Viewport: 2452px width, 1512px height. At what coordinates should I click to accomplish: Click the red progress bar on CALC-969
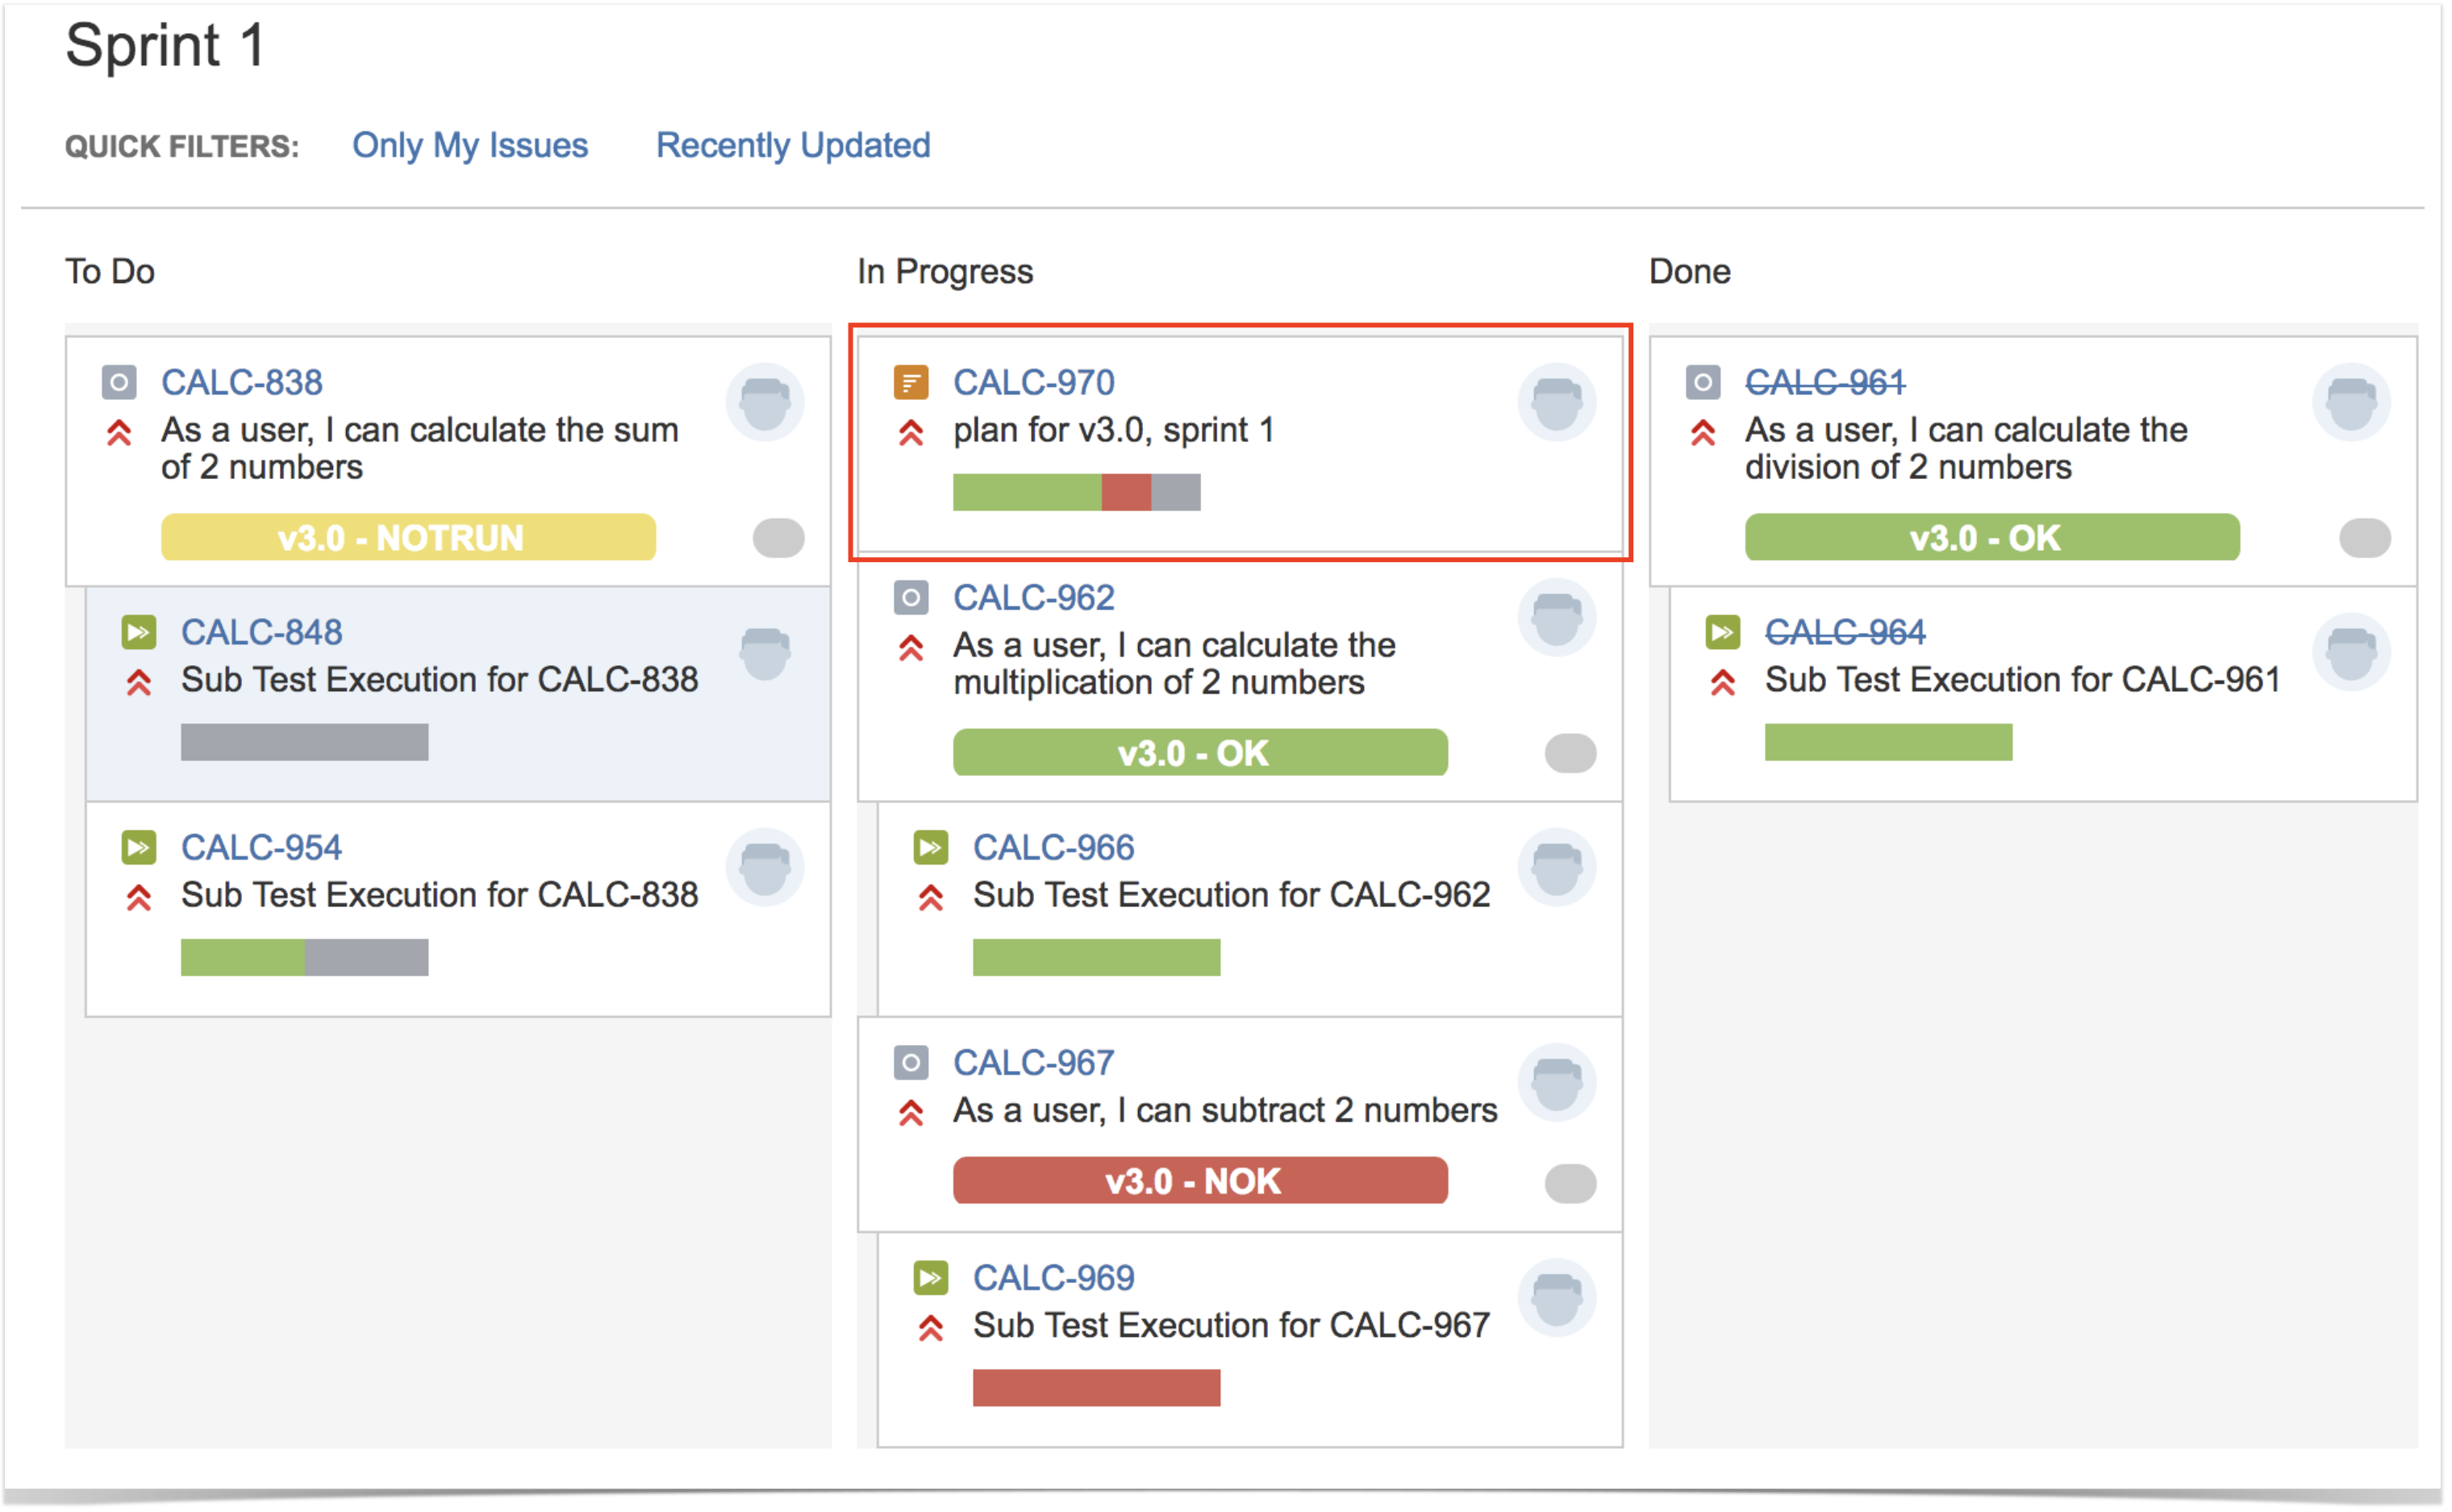pos(1097,1388)
